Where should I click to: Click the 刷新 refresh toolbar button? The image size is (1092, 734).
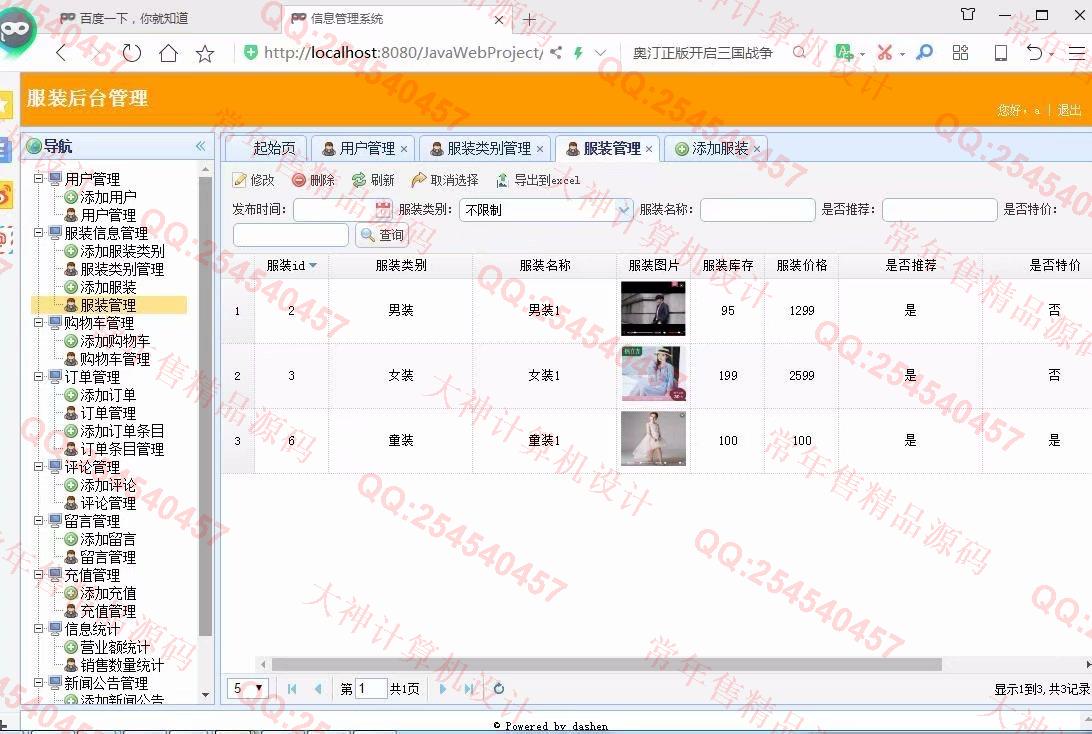pos(374,180)
